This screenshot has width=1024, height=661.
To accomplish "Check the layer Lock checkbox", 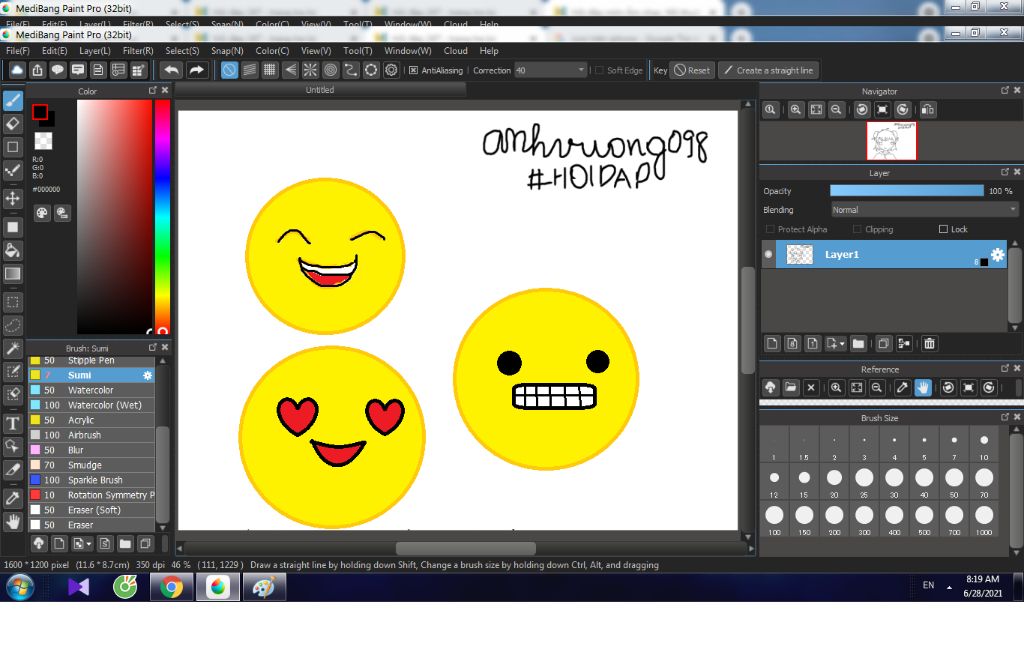I will tap(943, 229).
